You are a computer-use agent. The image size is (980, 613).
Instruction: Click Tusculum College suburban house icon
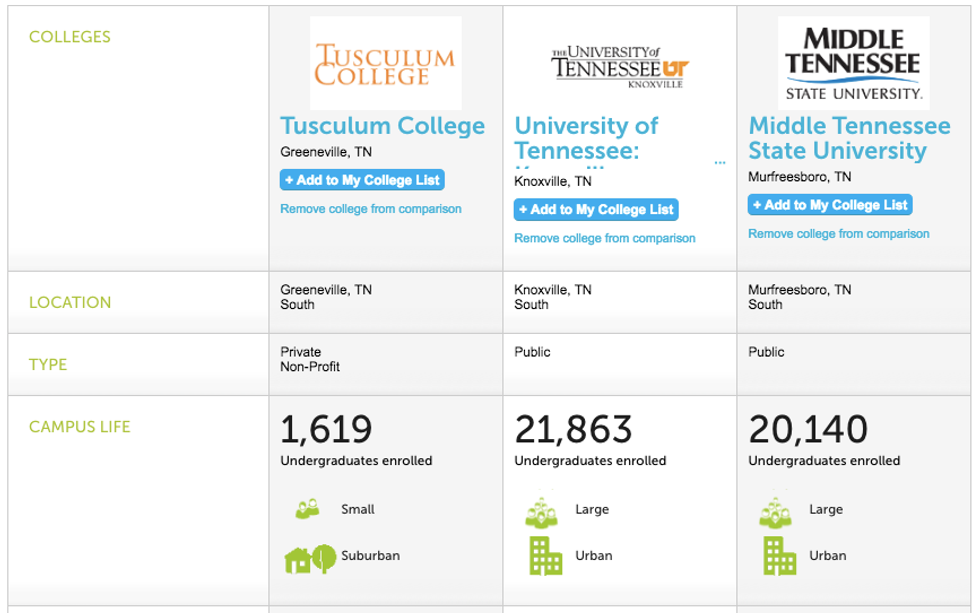point(309,557)
